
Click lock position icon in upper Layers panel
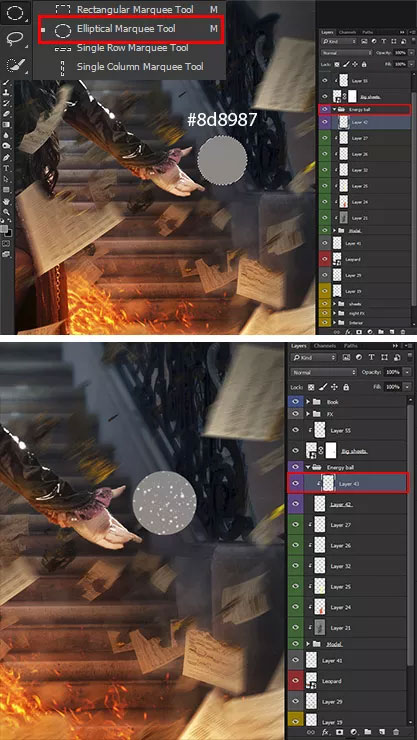[355, 64]
